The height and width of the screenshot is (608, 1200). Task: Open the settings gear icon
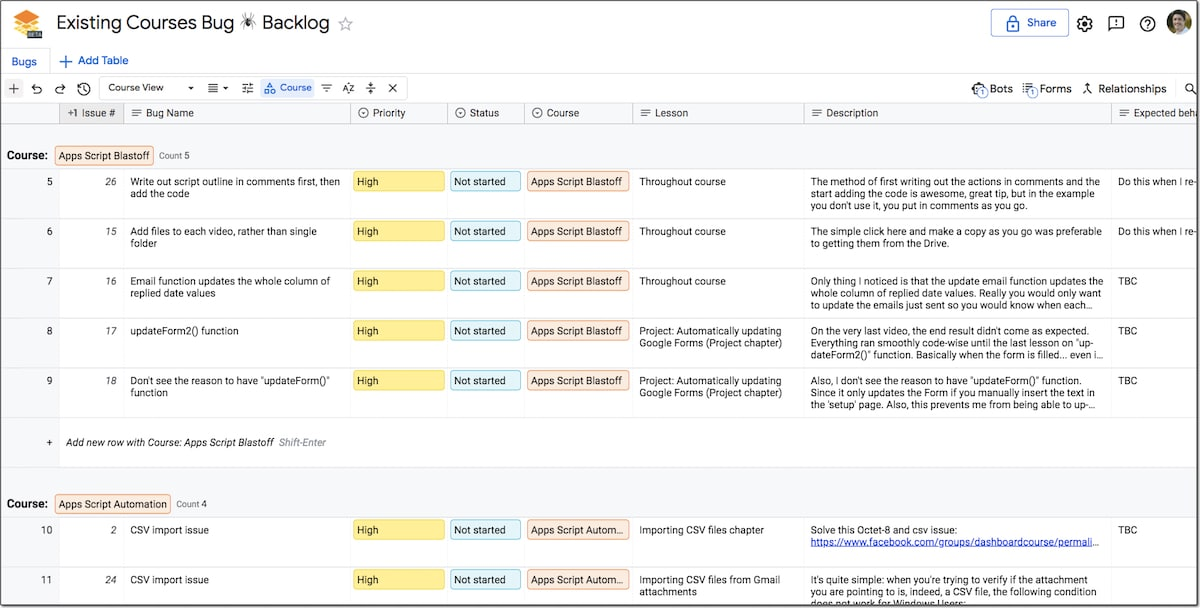[x=1085, y=24]
